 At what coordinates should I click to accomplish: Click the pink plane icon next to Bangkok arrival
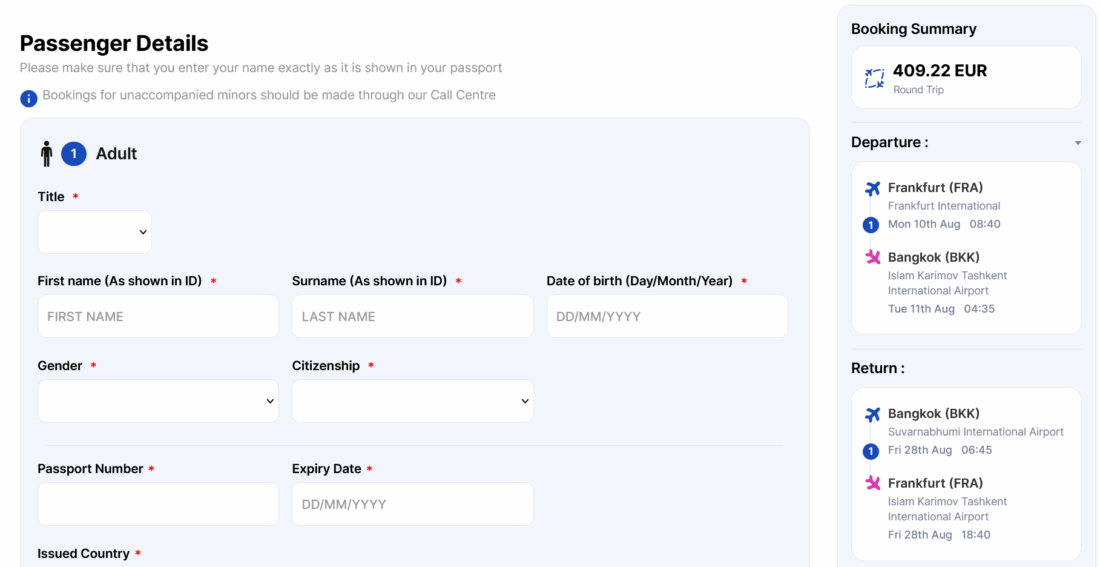872,258
